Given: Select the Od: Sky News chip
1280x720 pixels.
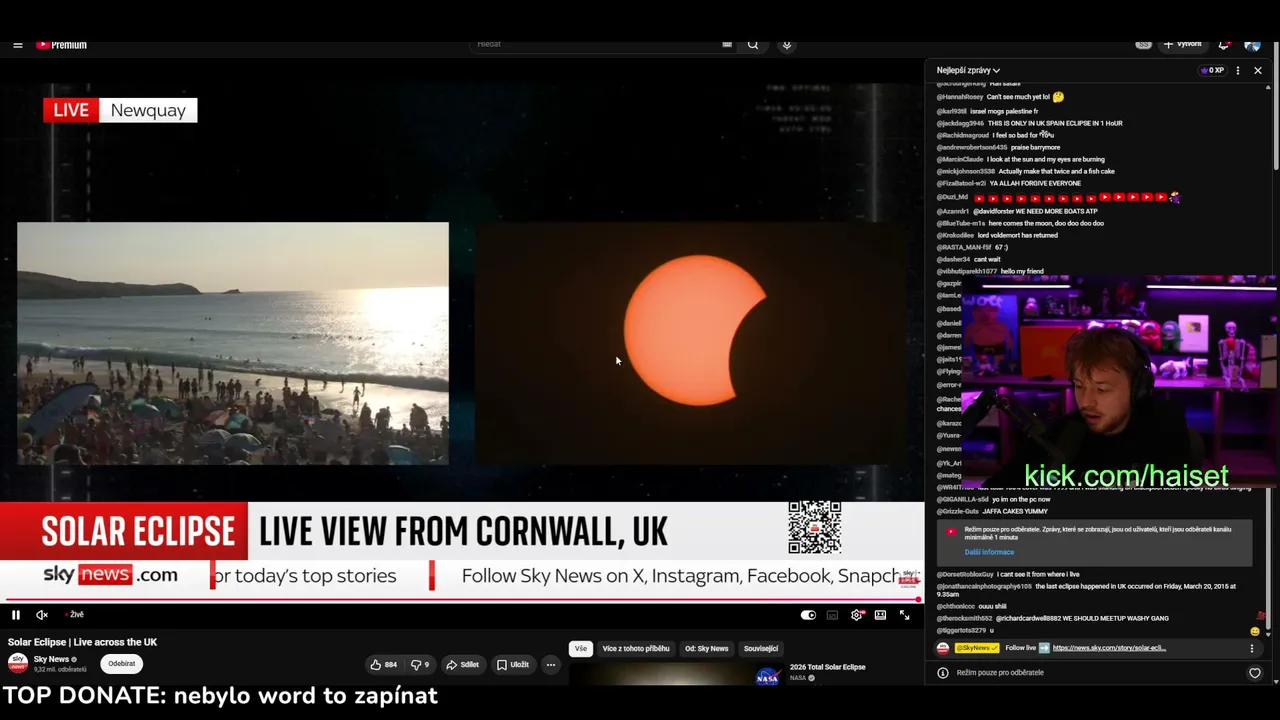Looking at the screenshot, I should click(707, 649).
